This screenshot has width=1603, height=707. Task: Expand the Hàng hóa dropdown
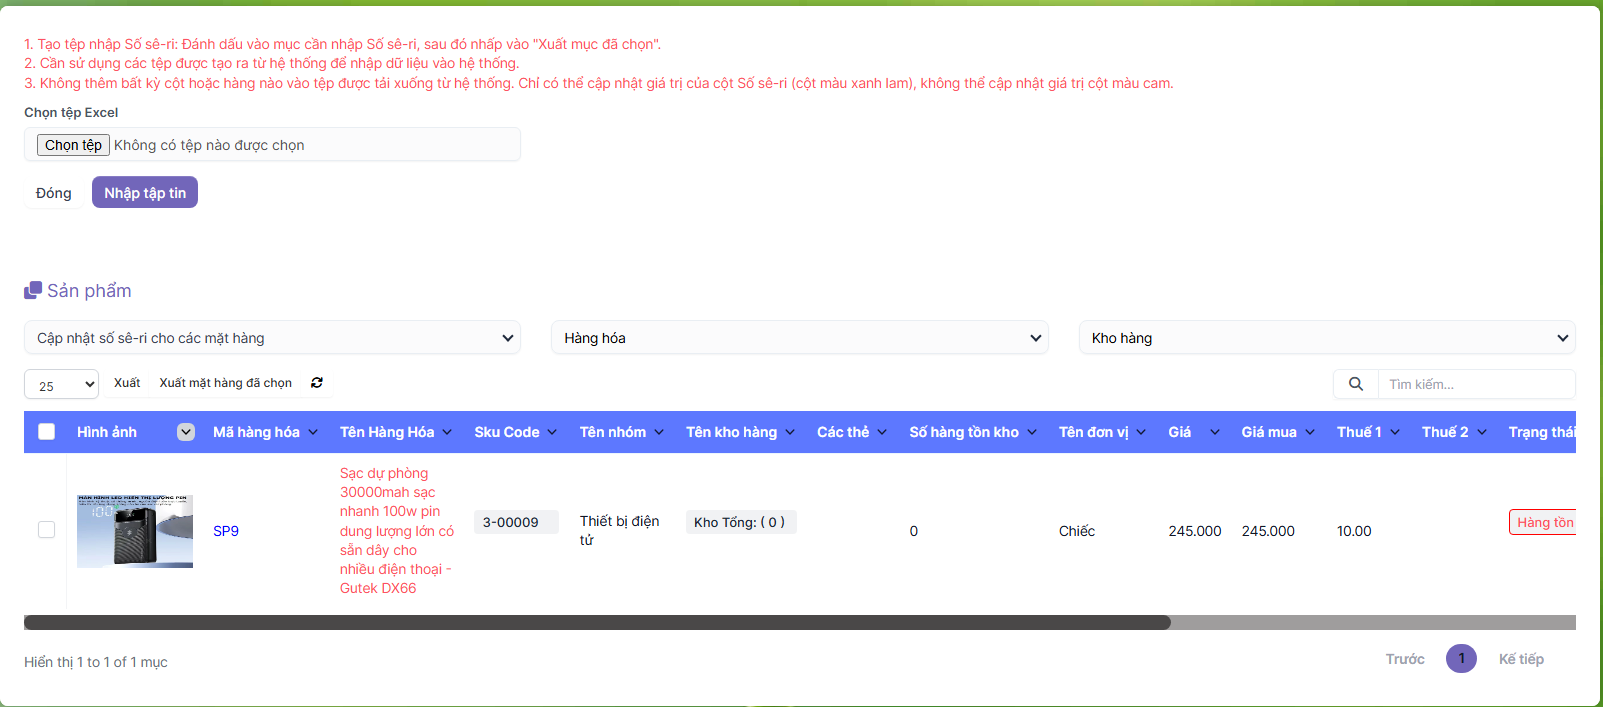(x=799, y=338)
